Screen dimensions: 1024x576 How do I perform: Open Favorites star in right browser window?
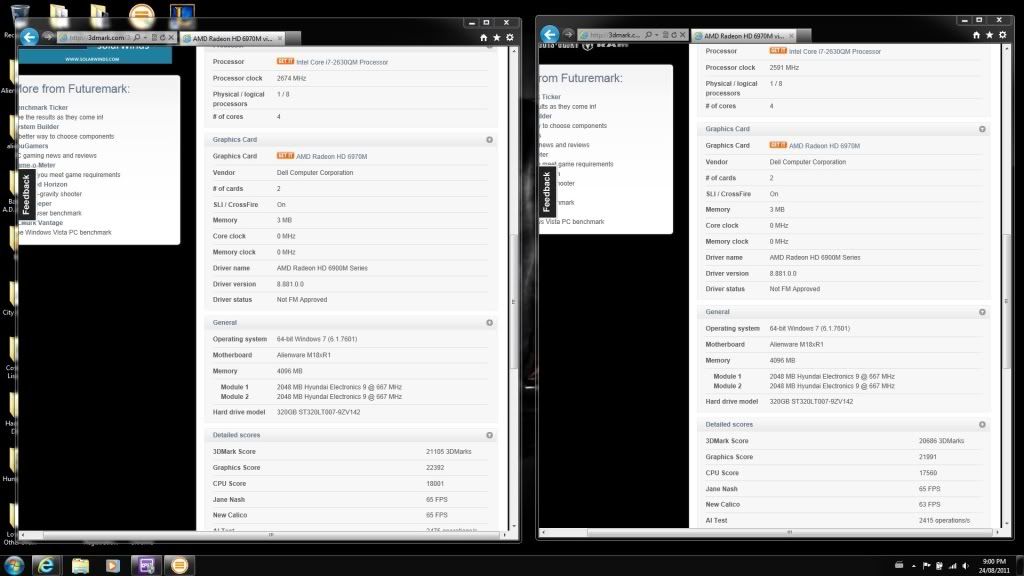[x=989, y=35]
